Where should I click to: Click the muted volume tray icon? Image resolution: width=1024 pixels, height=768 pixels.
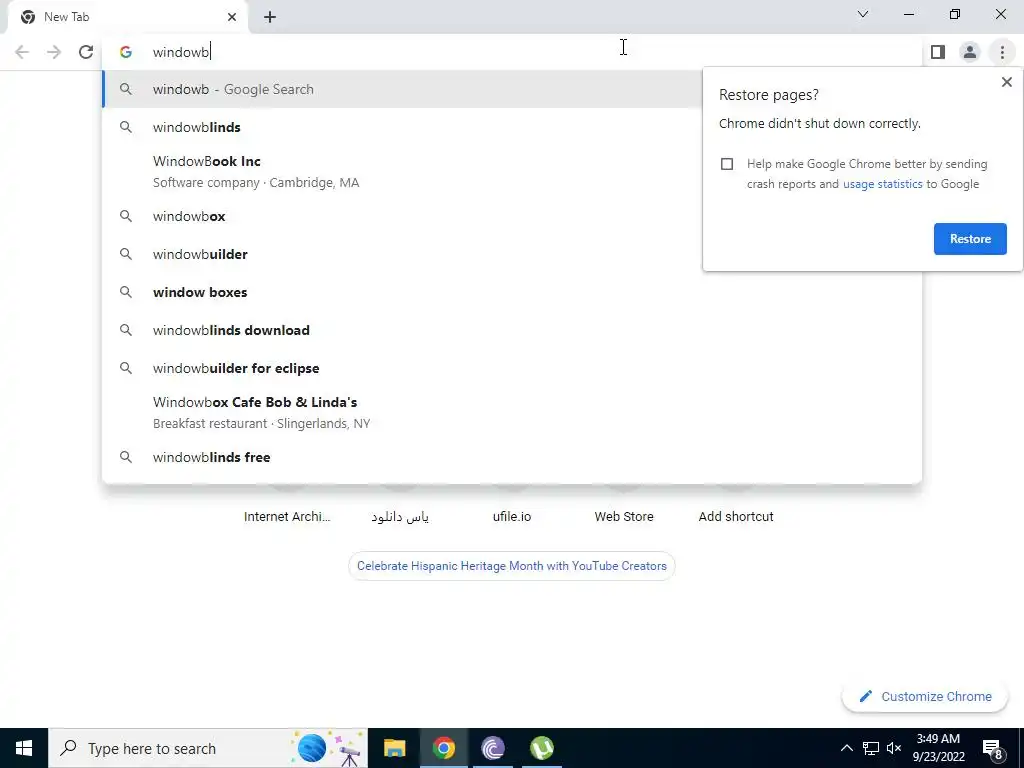point(894,748)
